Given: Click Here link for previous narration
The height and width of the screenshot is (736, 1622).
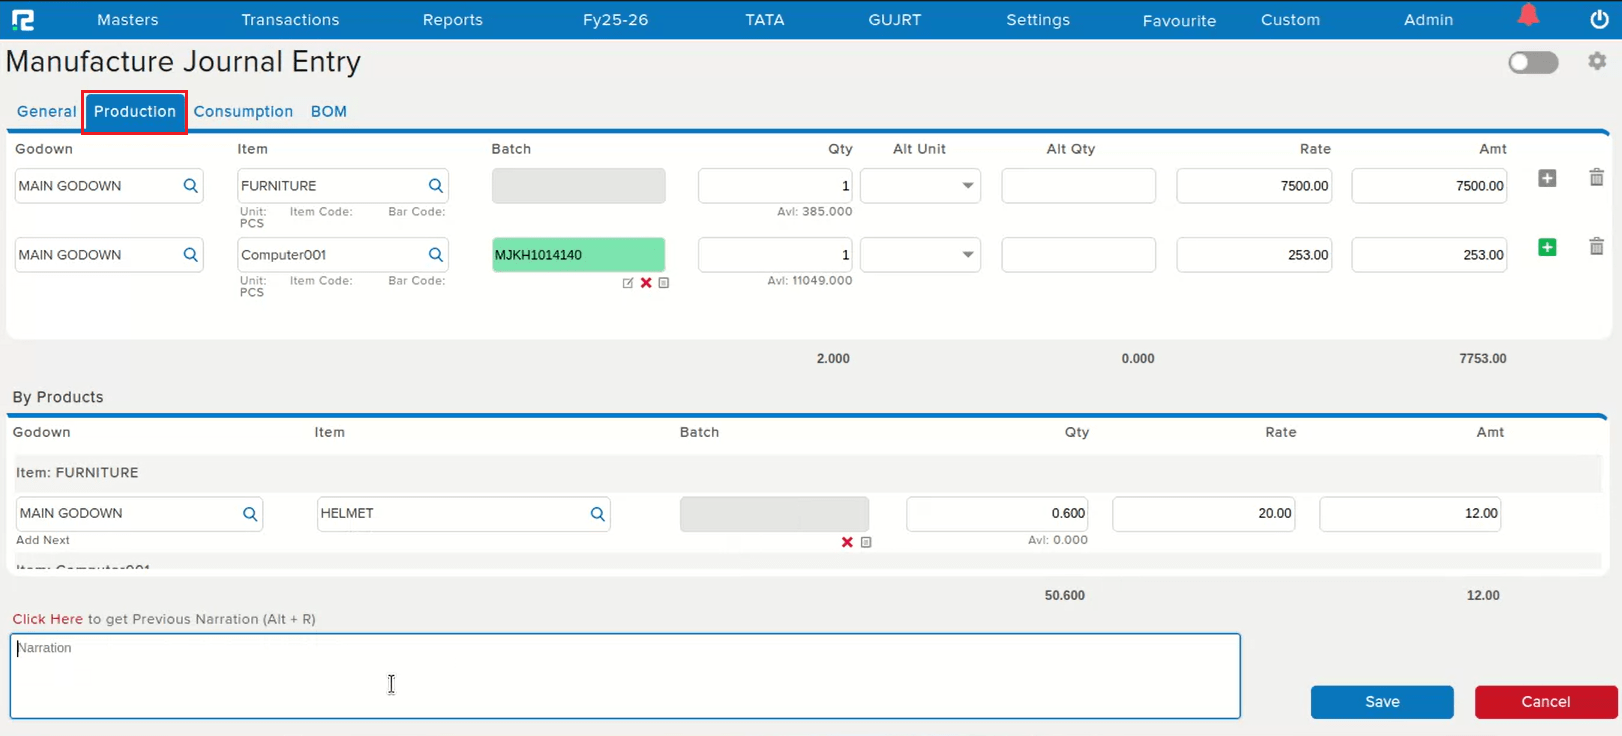Looking at the screenshot, I should (x=47, y=619).
